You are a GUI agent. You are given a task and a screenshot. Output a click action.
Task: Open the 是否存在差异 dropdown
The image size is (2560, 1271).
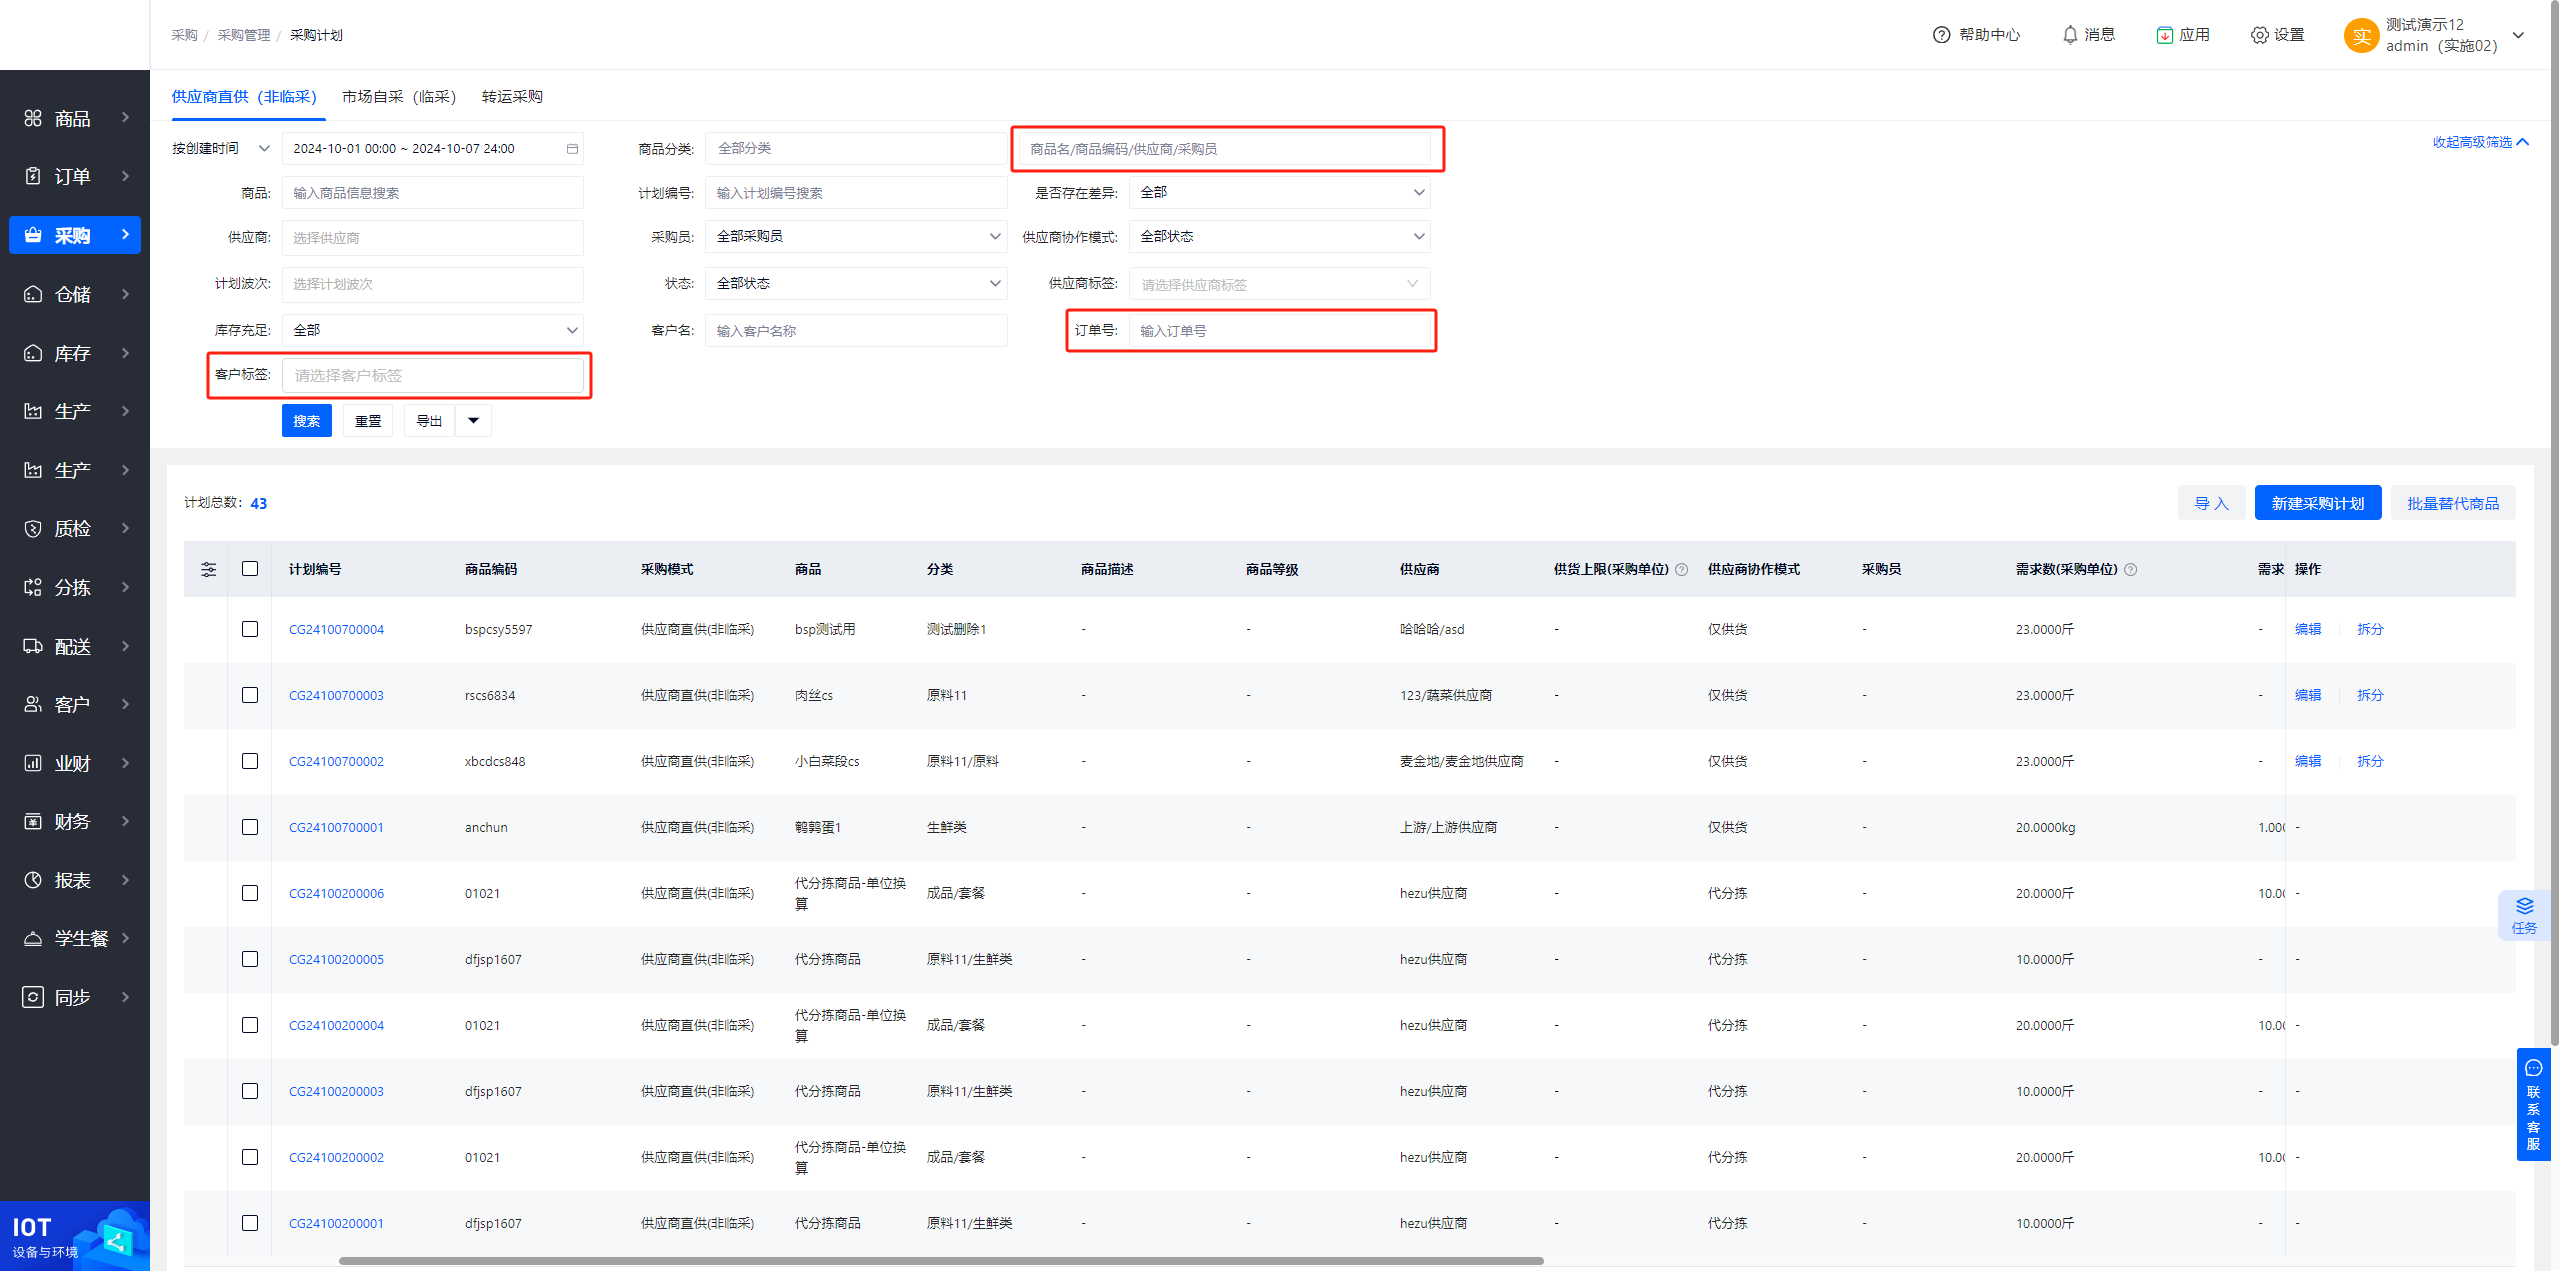1279,193
